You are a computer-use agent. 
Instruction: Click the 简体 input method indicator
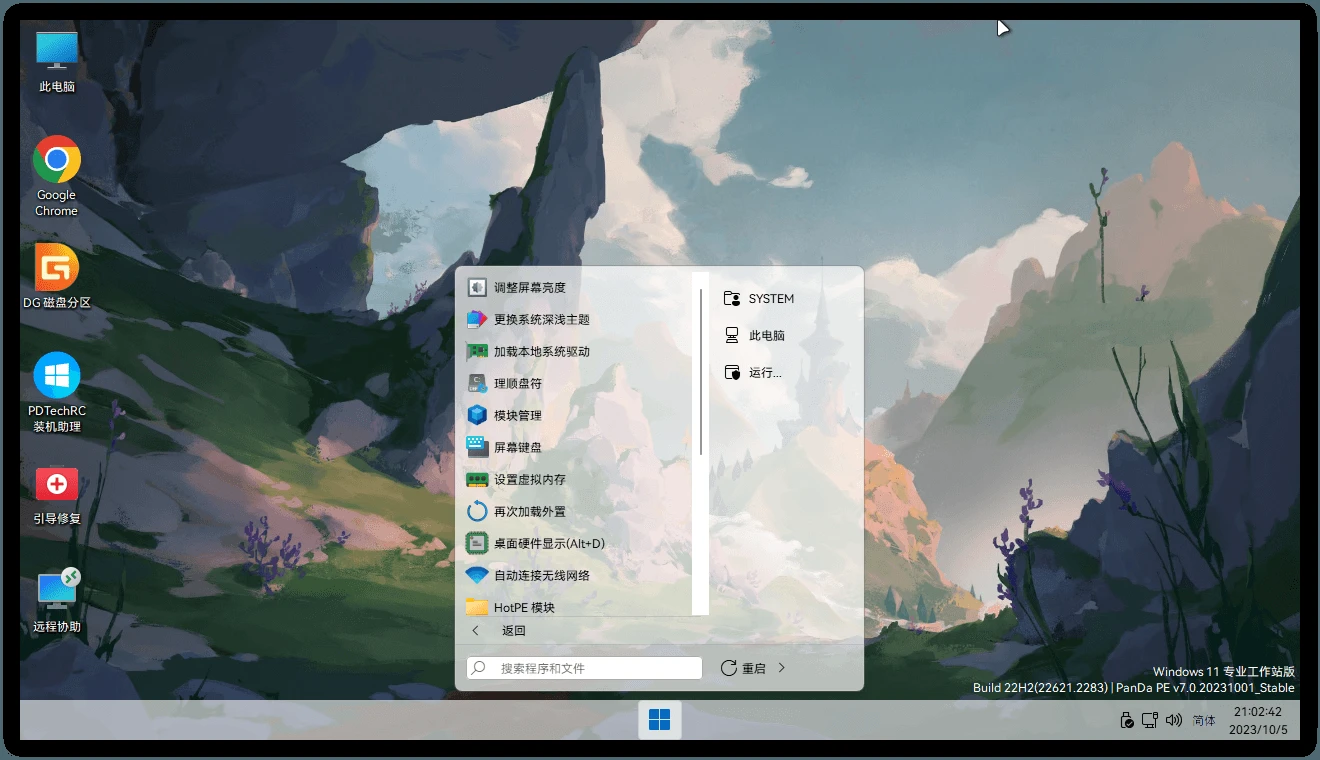pyautogui.click(x=1204, y=720)
